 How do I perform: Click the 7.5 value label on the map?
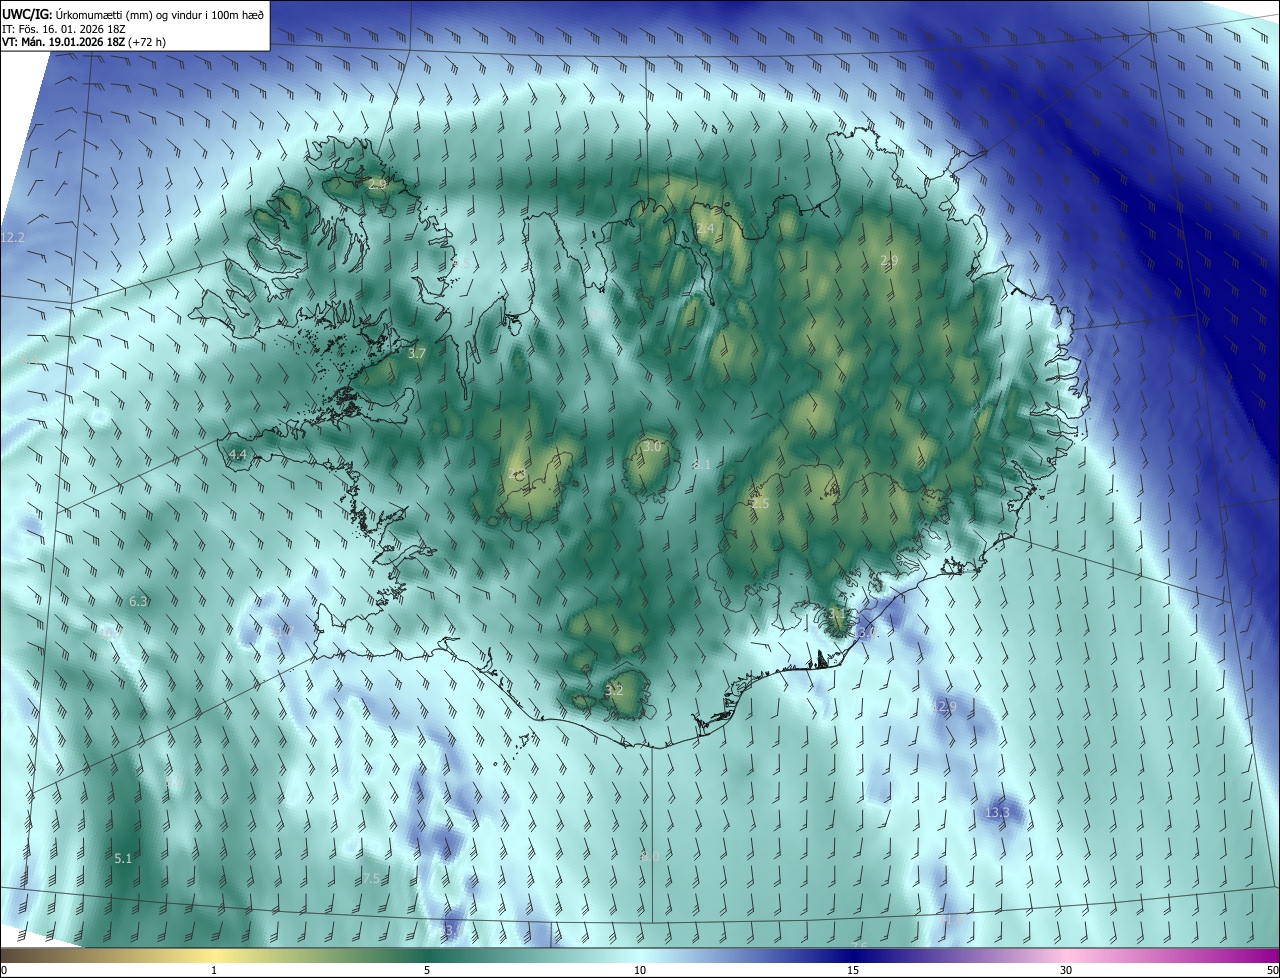click(x=370, y=878)
